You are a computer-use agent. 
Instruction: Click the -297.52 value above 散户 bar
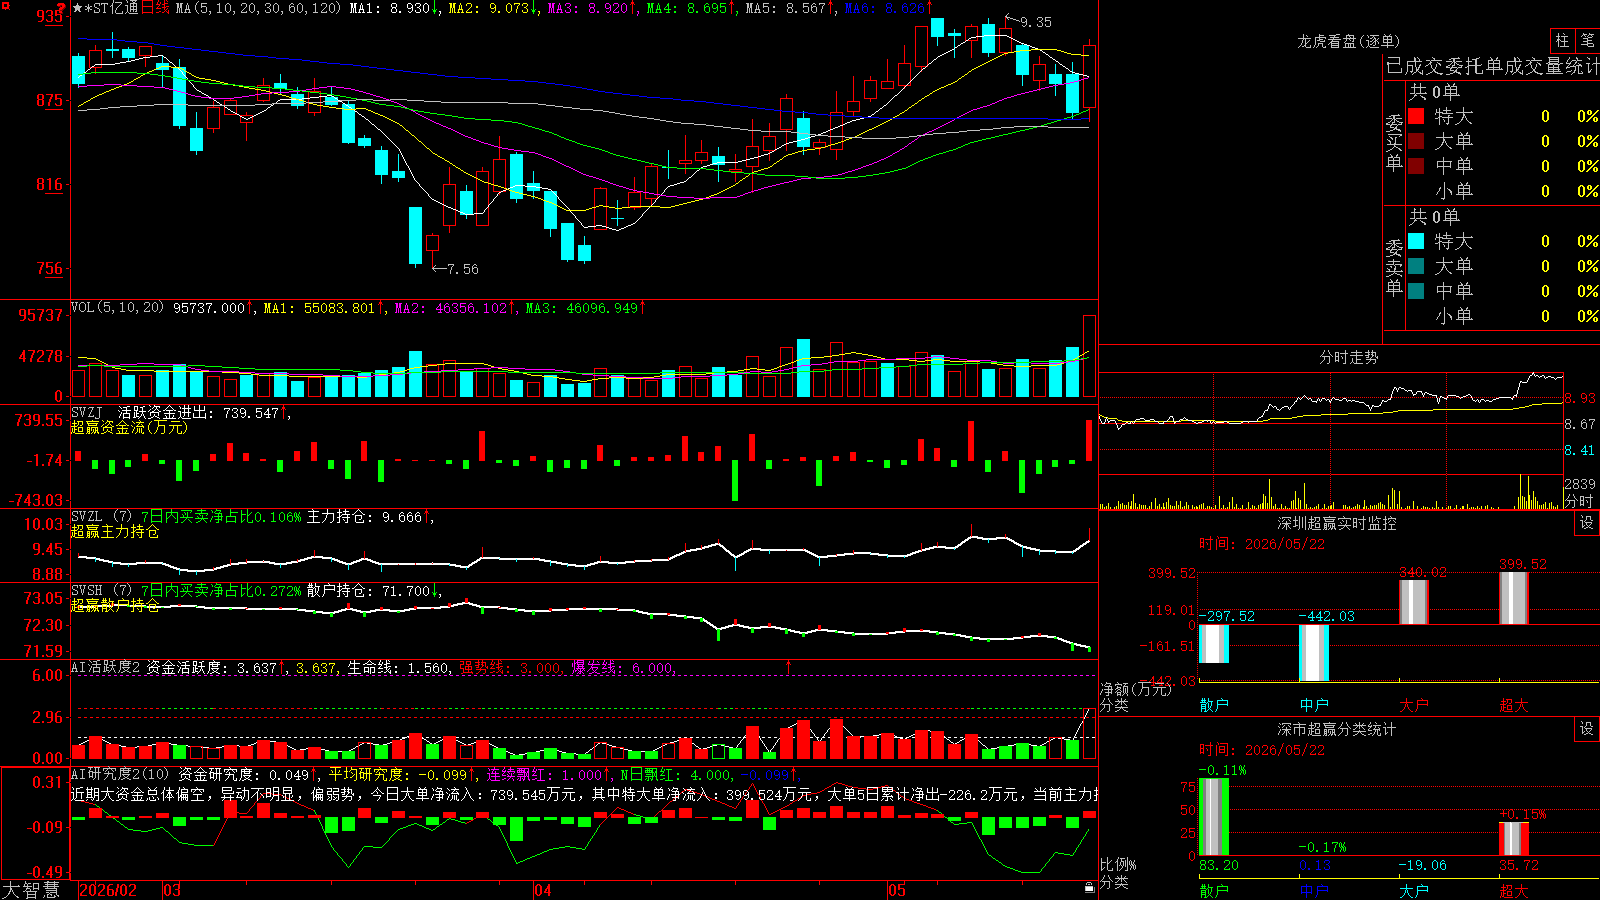coord(1227,616)
